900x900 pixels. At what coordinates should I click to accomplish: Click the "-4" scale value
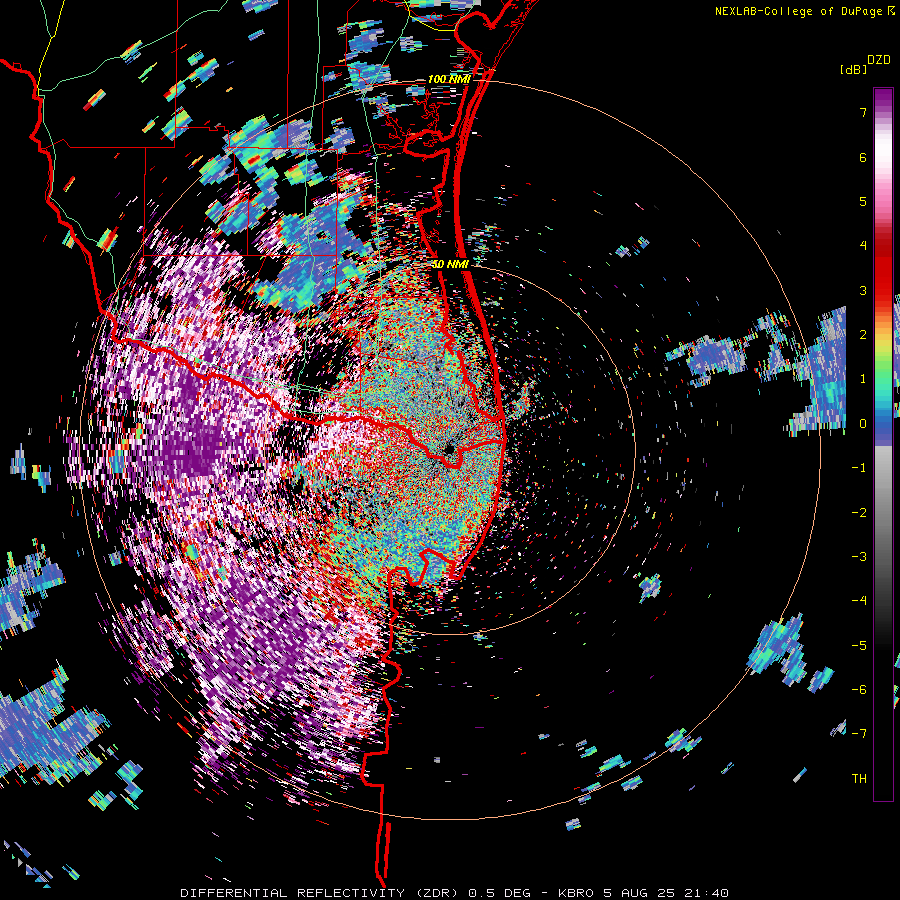[859, 601]
